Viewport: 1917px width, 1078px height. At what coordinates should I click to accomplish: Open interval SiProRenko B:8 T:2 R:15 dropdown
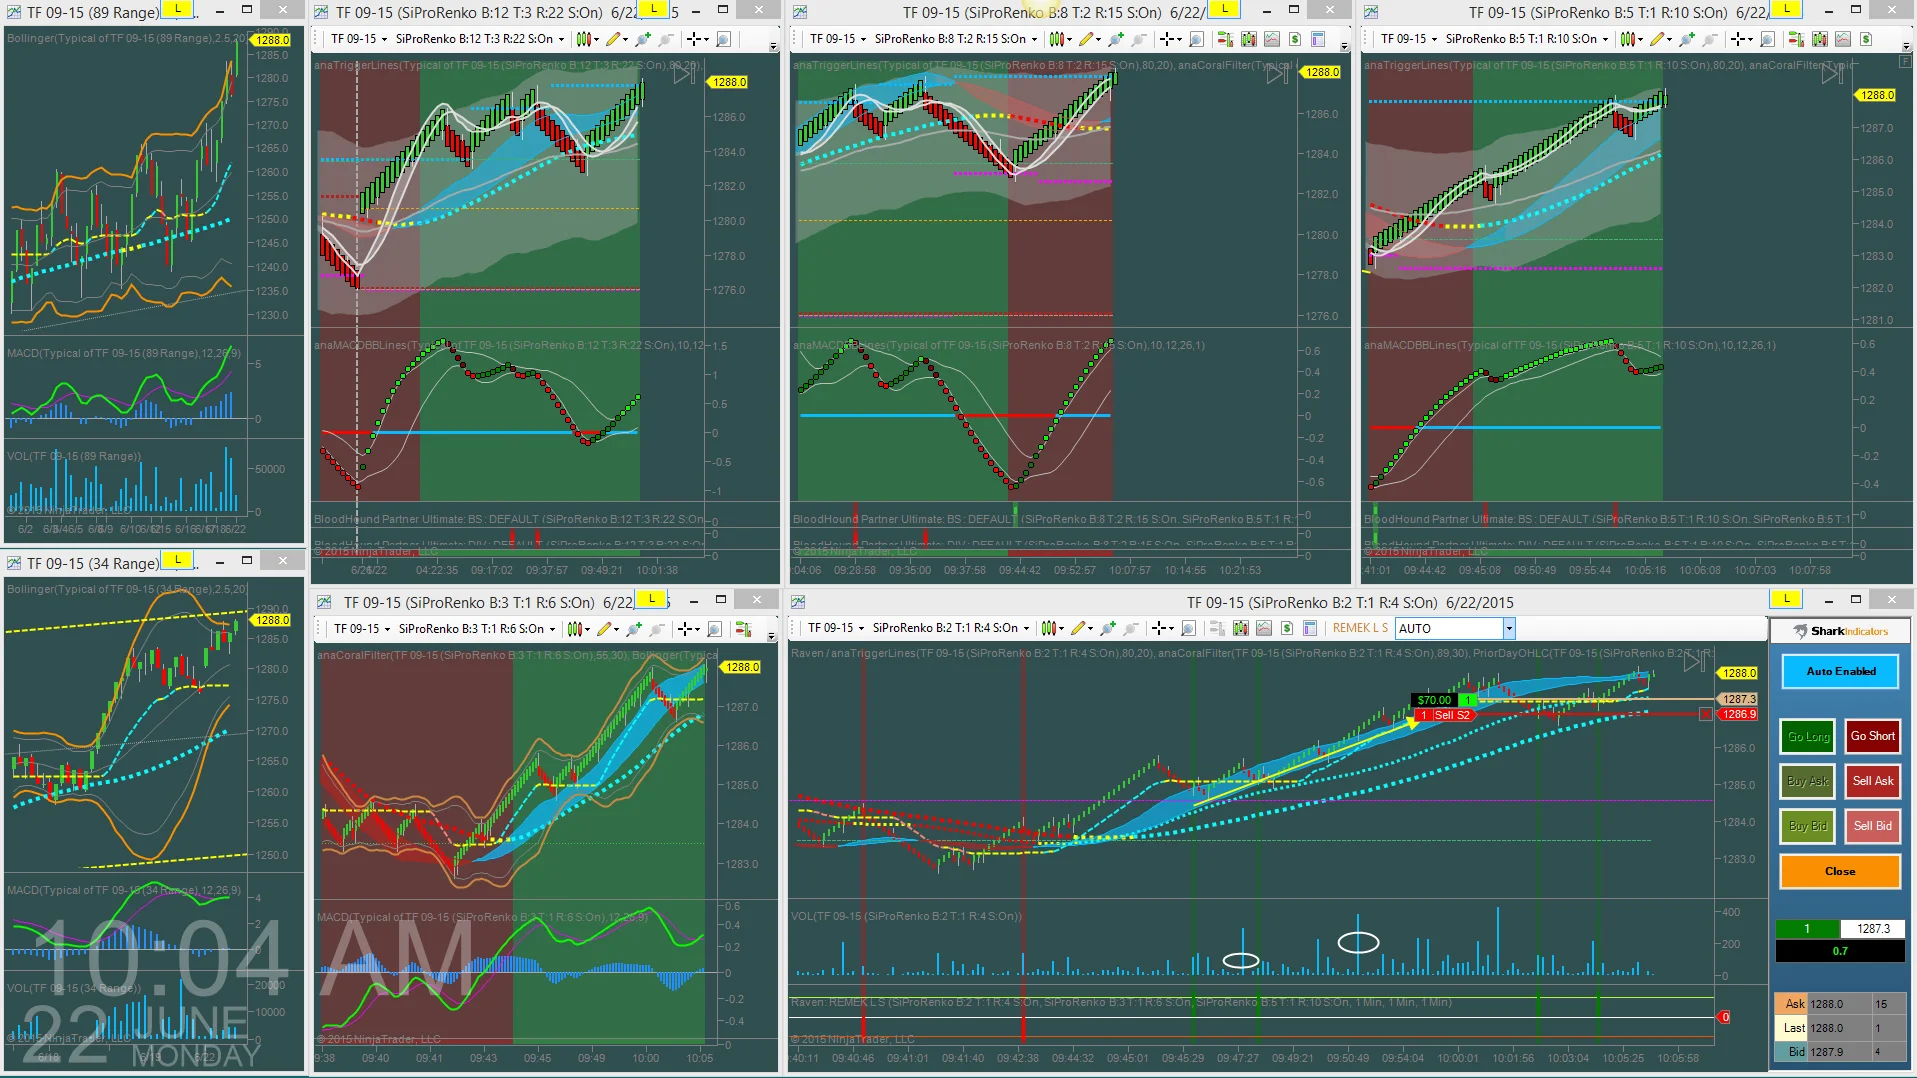click(956, 39)
